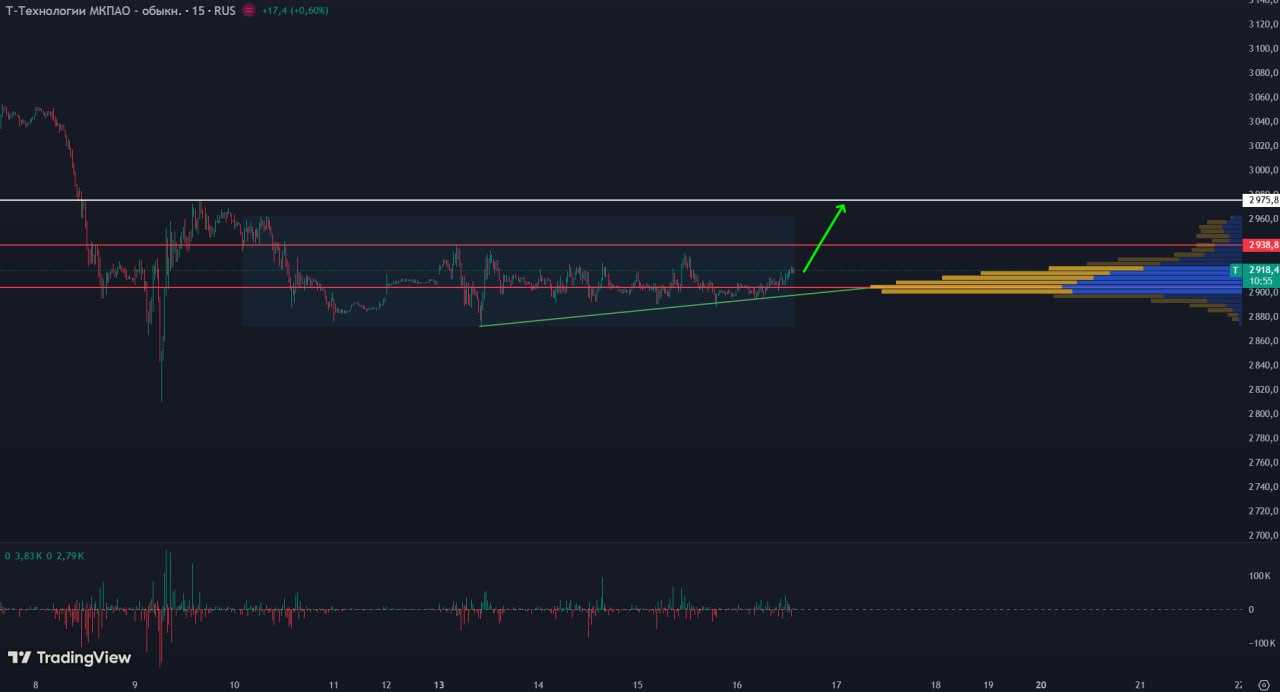Viewport: 1280px width, 692px height.
Task: Open chart settings gear in bottom-right corner
Action: point(1262,685)
